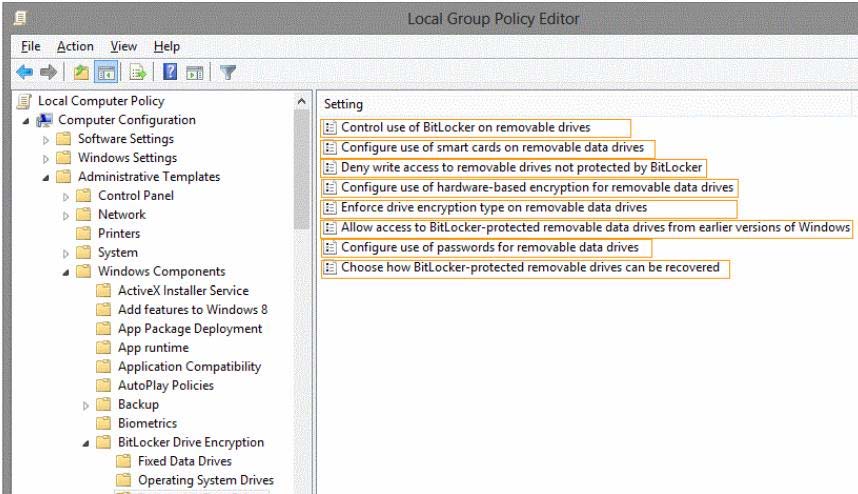This screenshot has height=494, width=858.
Task: Select Add features to Windows 8 node
Action: pos(193,310)
